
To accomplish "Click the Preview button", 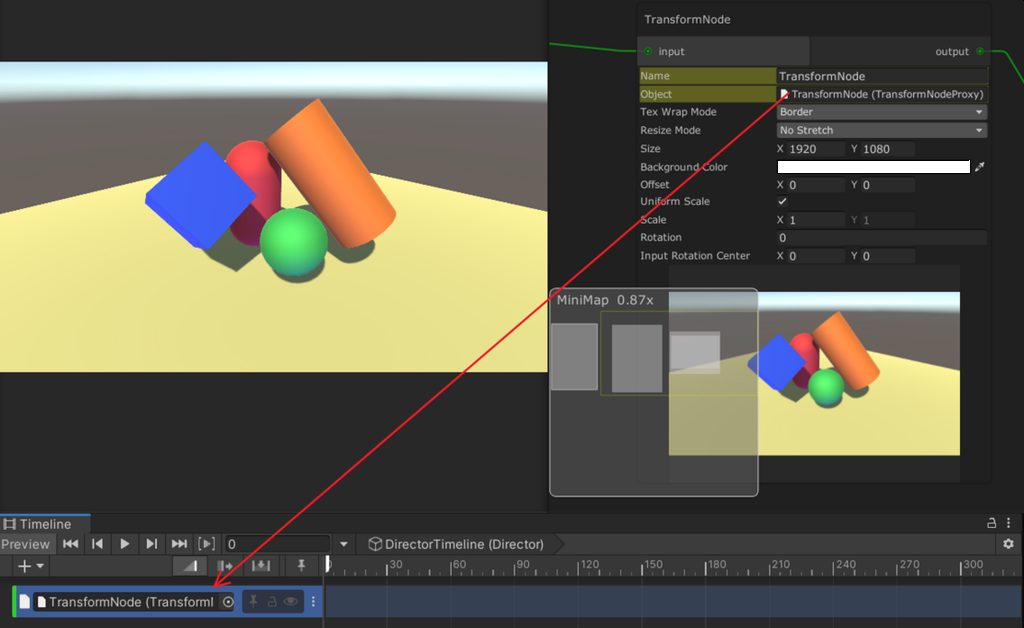I will point(24,544).
